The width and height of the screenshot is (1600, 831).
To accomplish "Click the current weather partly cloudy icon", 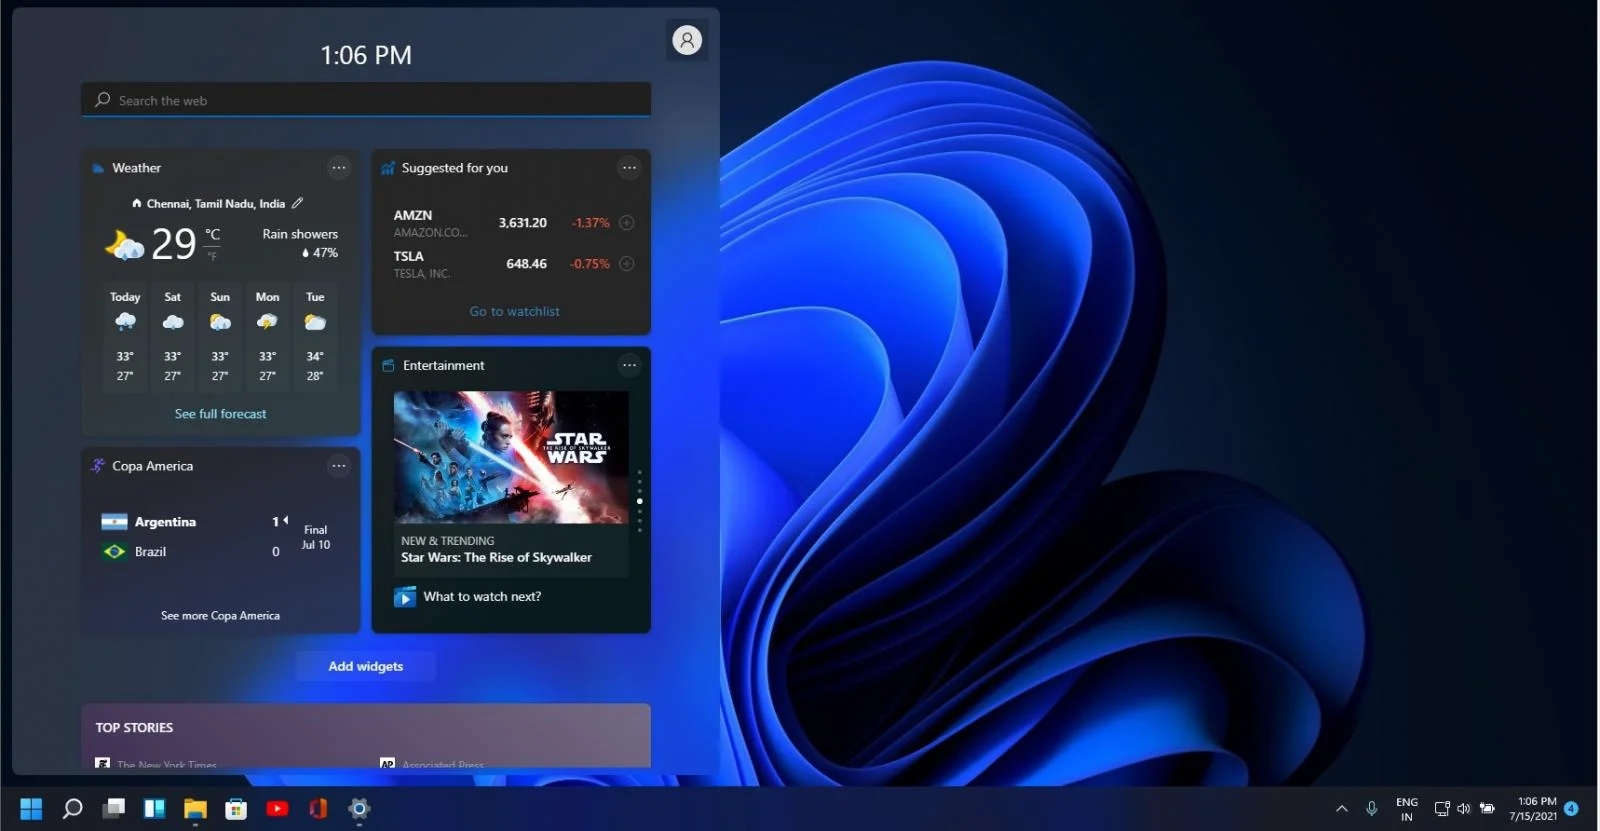I will (125, 244).
